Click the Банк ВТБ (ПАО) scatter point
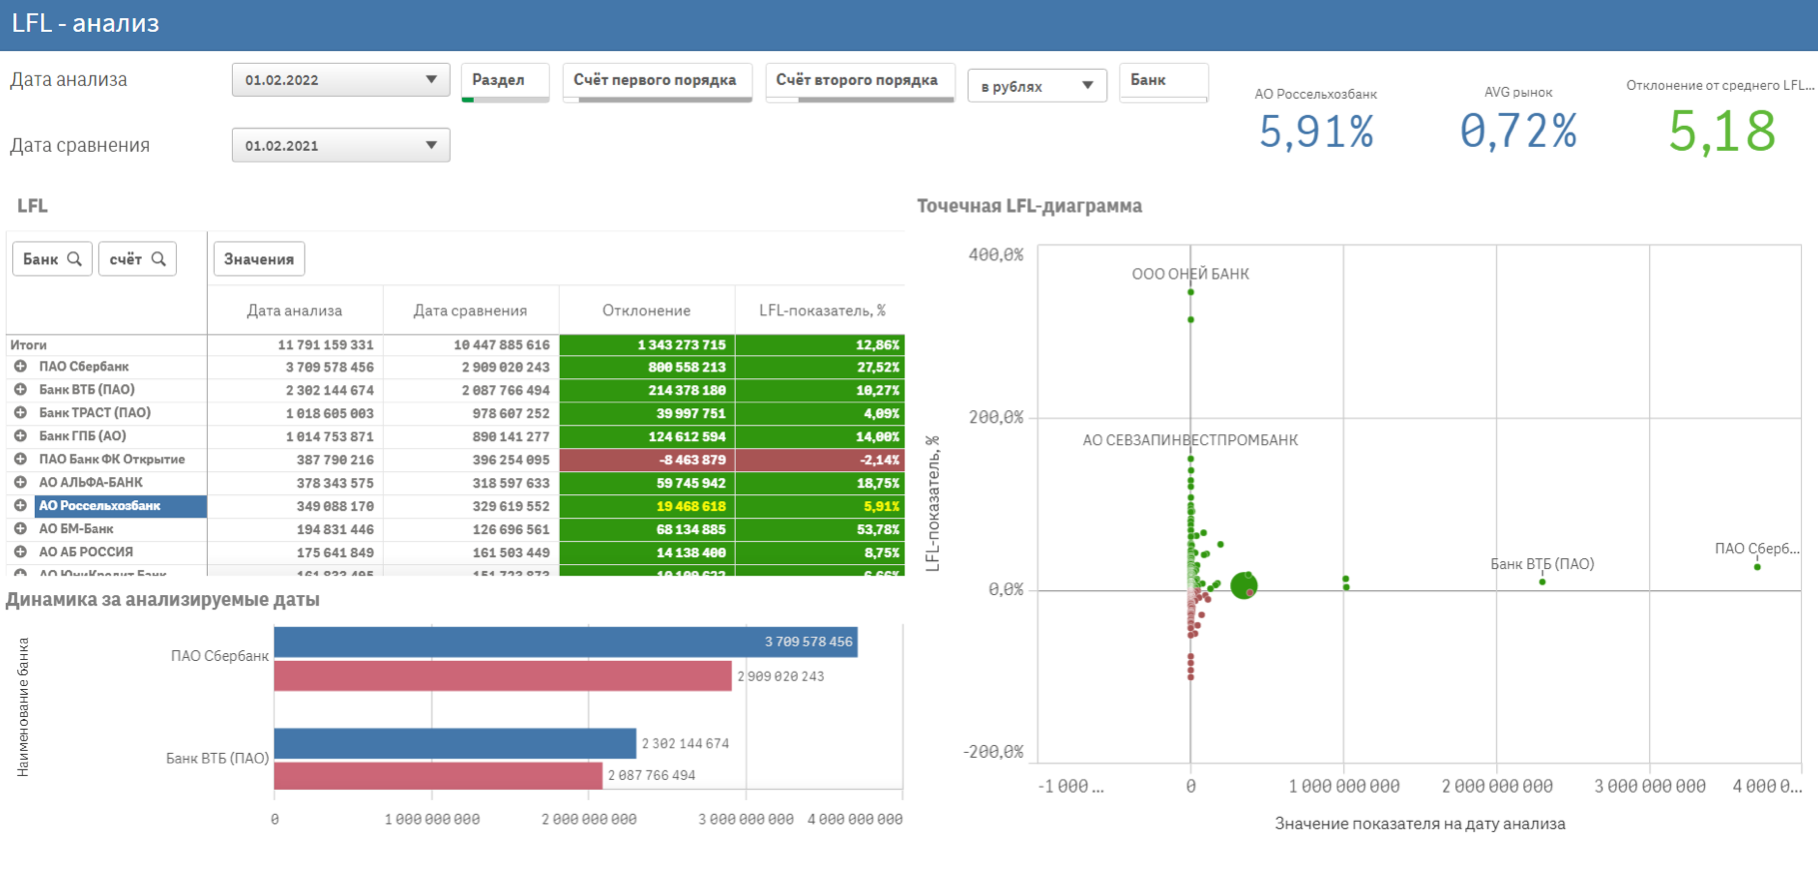 click(1542, 582)
